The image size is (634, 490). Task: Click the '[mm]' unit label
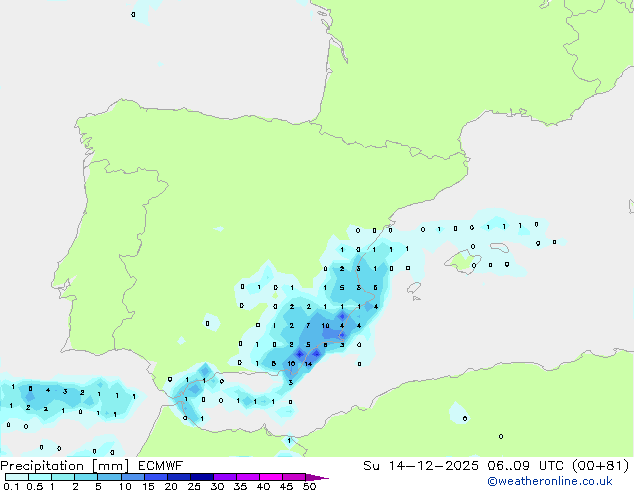[110, 466]
